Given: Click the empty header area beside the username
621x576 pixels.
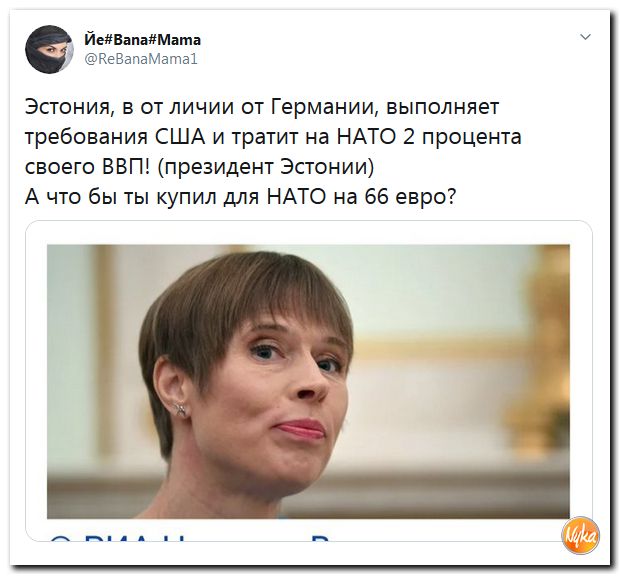Looking at the screenshot, I should 388,50.
